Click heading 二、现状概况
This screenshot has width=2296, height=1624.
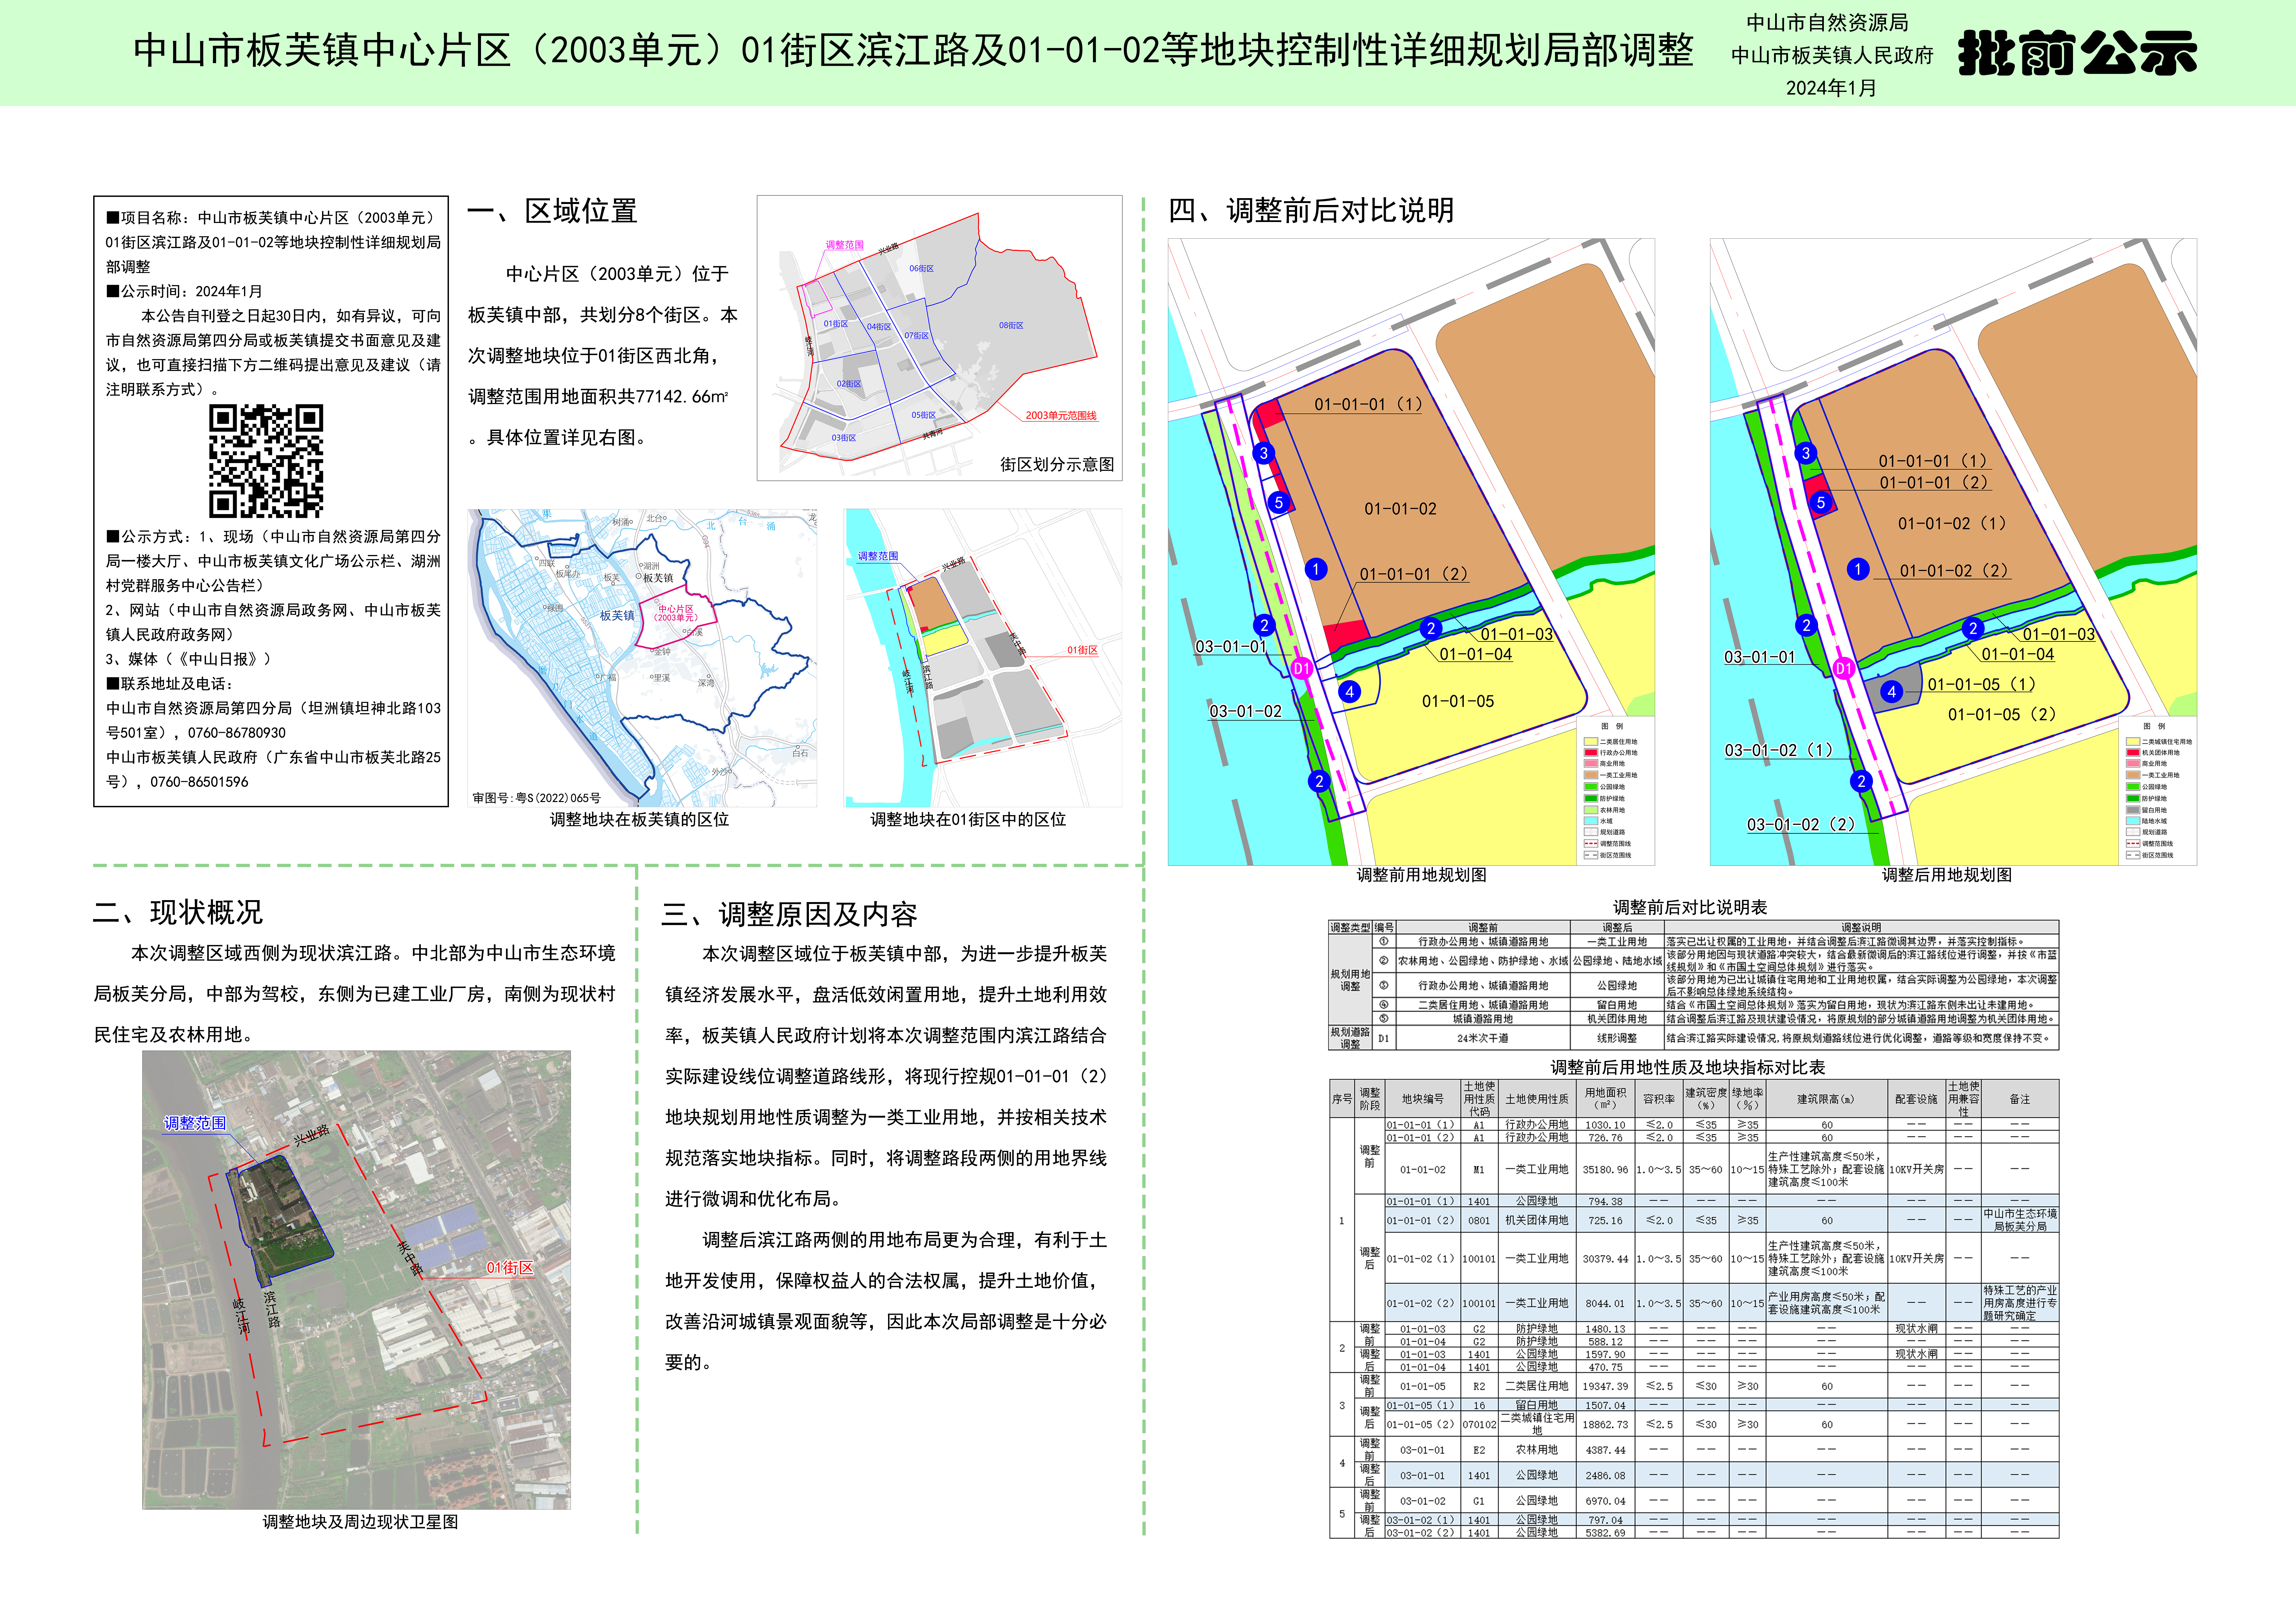pos(178,912)
